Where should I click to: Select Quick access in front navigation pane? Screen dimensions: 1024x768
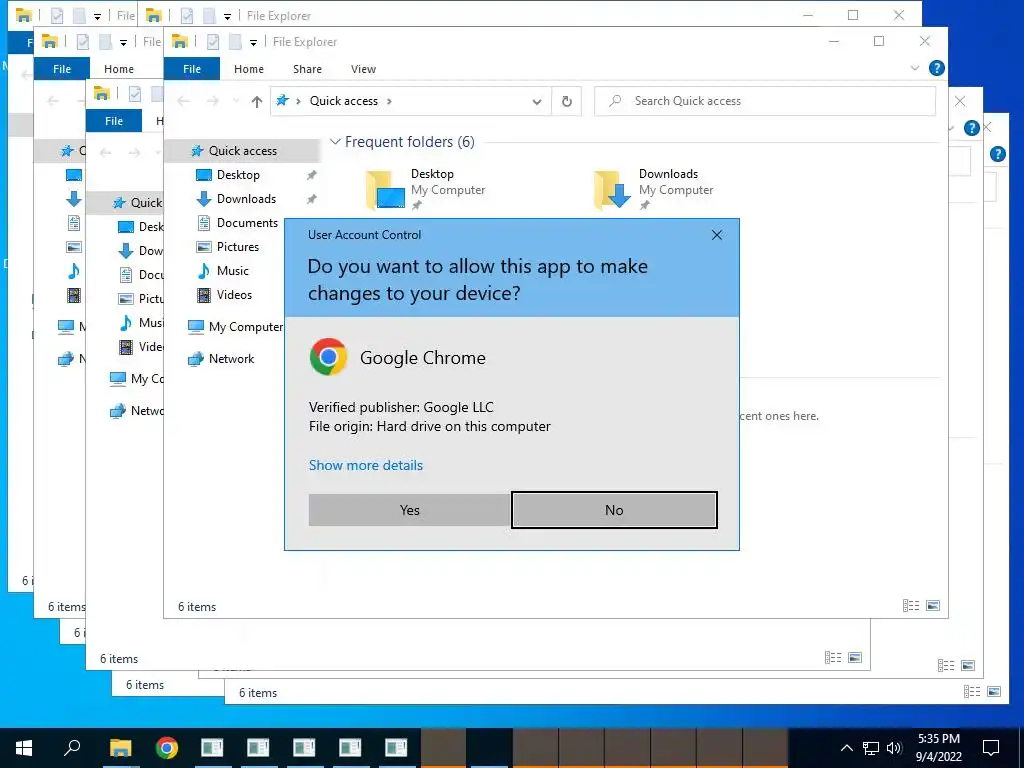242,151
